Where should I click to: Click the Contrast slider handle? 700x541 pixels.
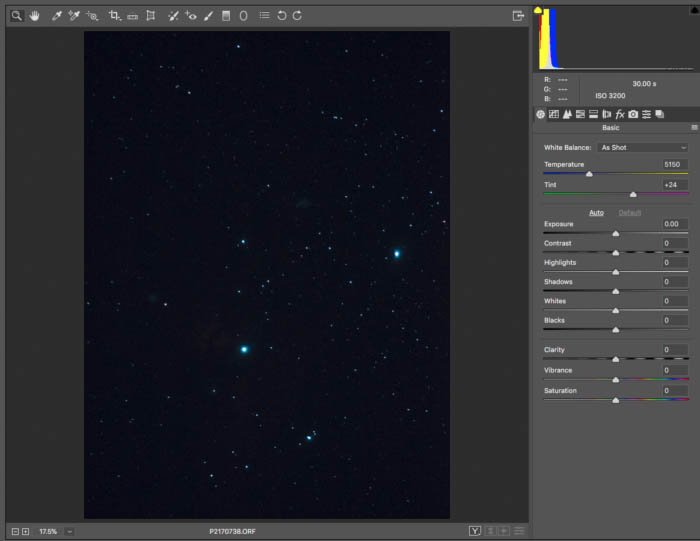coord(616,253)
